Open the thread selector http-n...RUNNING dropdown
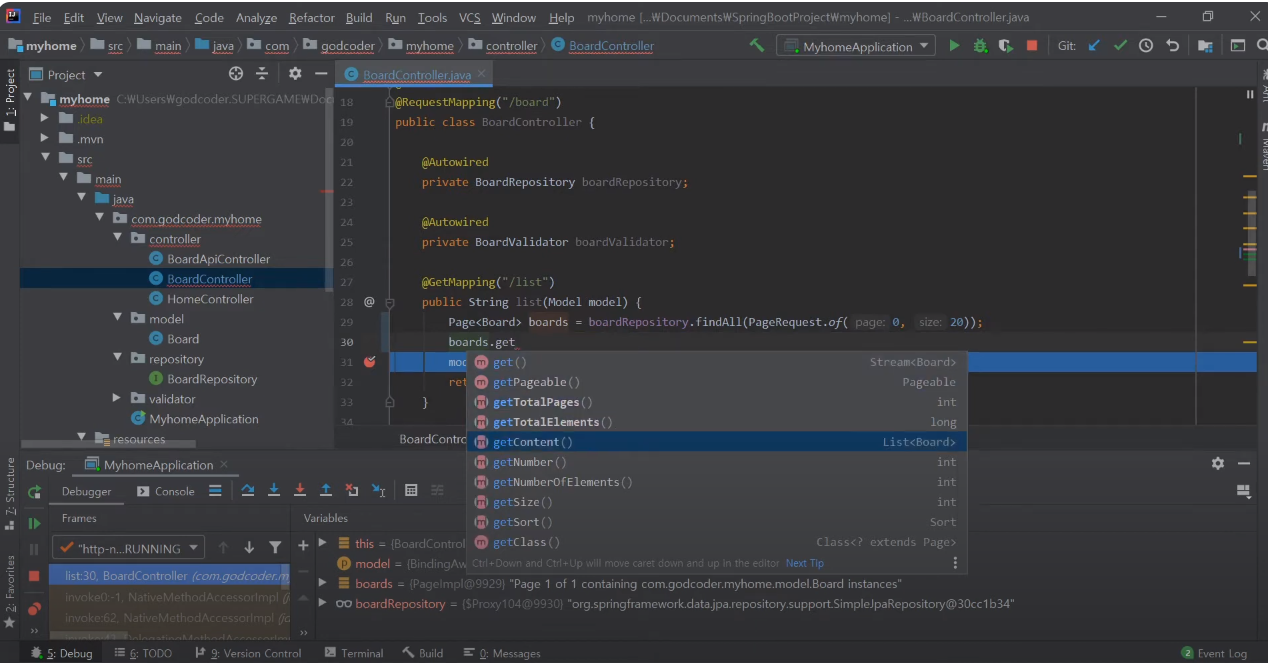Image resolution: width=1268 pixels, height=663 pixels. [128, 548]
